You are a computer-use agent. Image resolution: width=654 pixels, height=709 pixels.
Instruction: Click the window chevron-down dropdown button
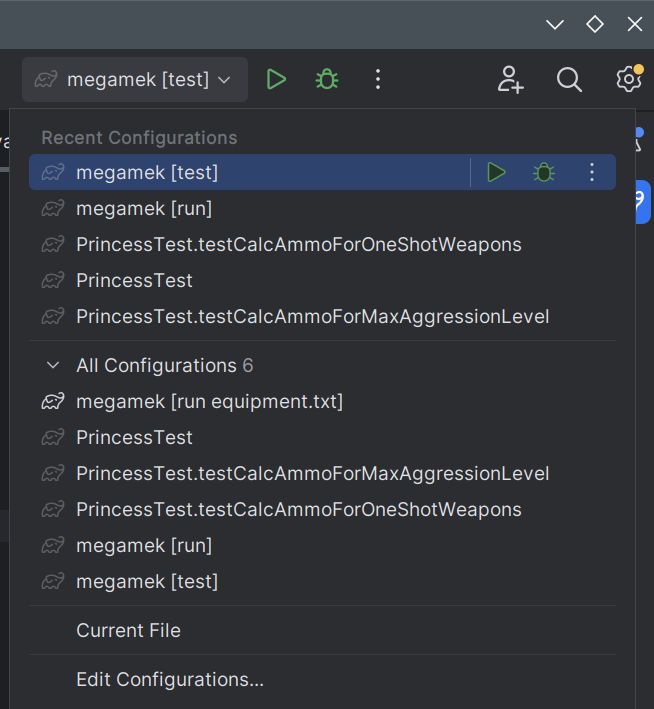click(x=555, y=24)
